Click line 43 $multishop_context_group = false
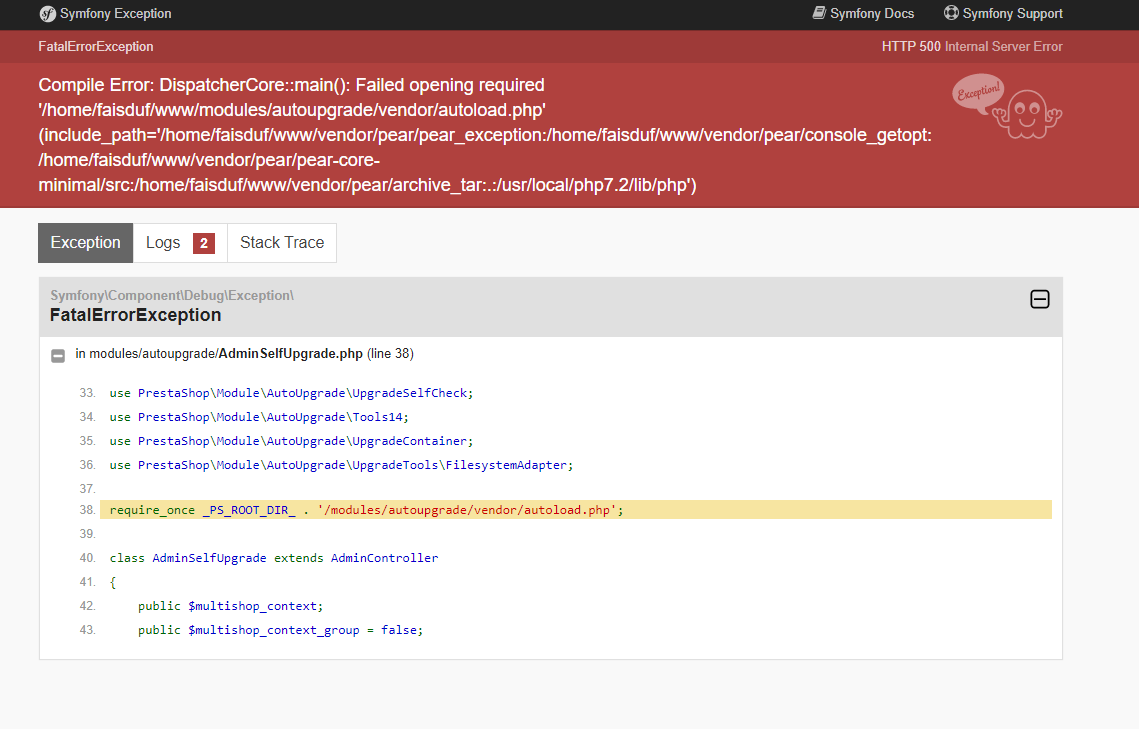Viewport: 1139px width, 729px height. 280,630
